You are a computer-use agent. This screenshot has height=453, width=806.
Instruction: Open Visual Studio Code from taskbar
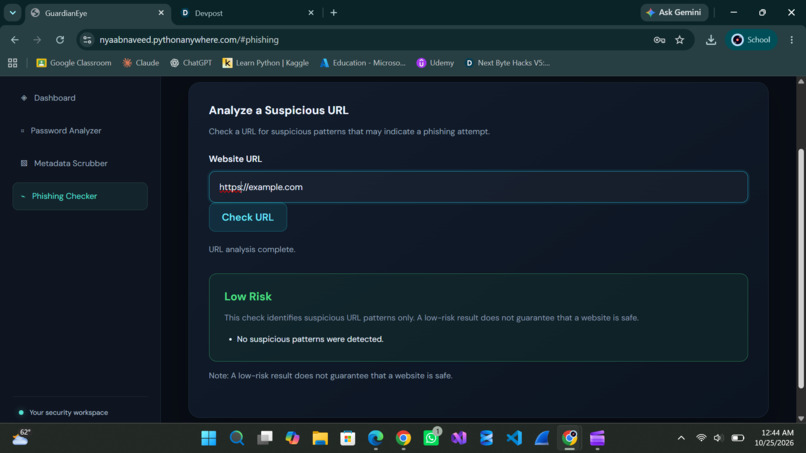[514, 438]
